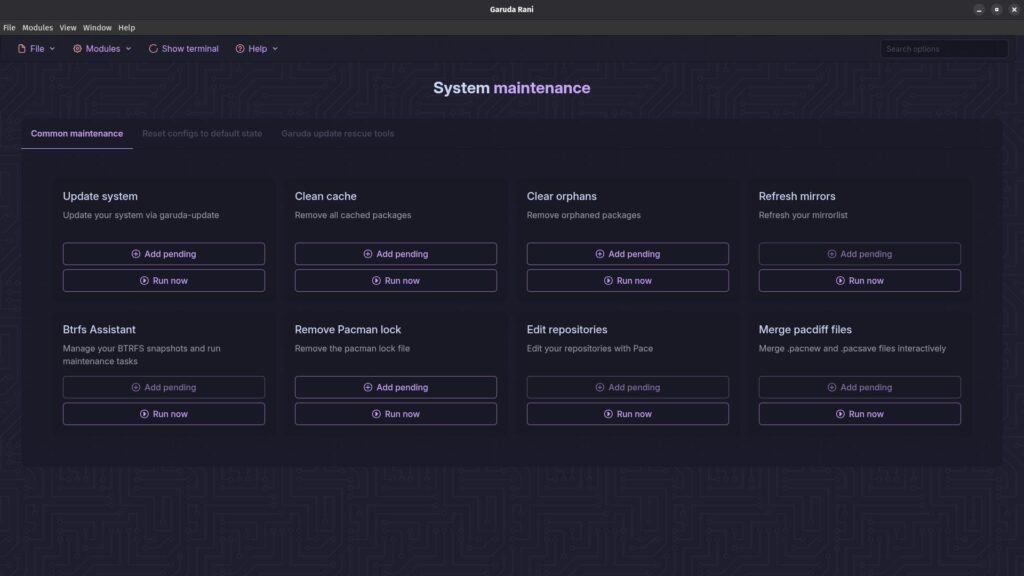Click play icon on Remove Pacman lock Run now
1024x576 pixels.
tap(376, 414)
